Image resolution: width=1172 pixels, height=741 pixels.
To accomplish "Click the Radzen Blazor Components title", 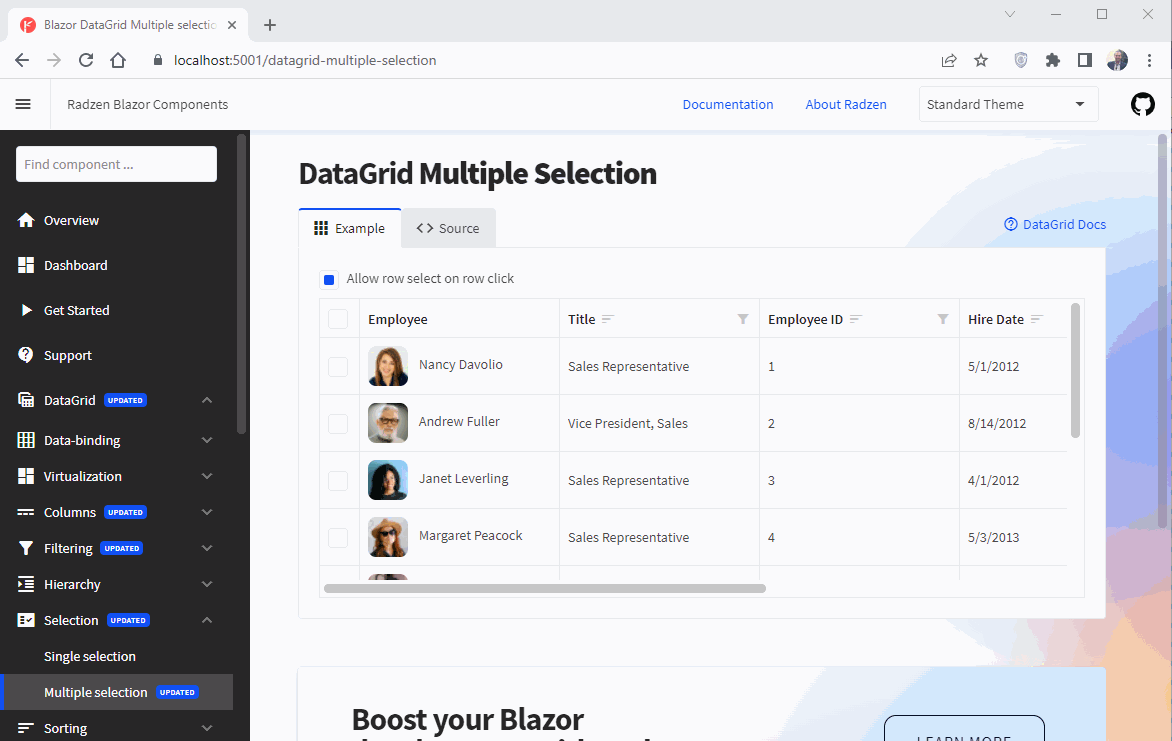I will 147,105.
